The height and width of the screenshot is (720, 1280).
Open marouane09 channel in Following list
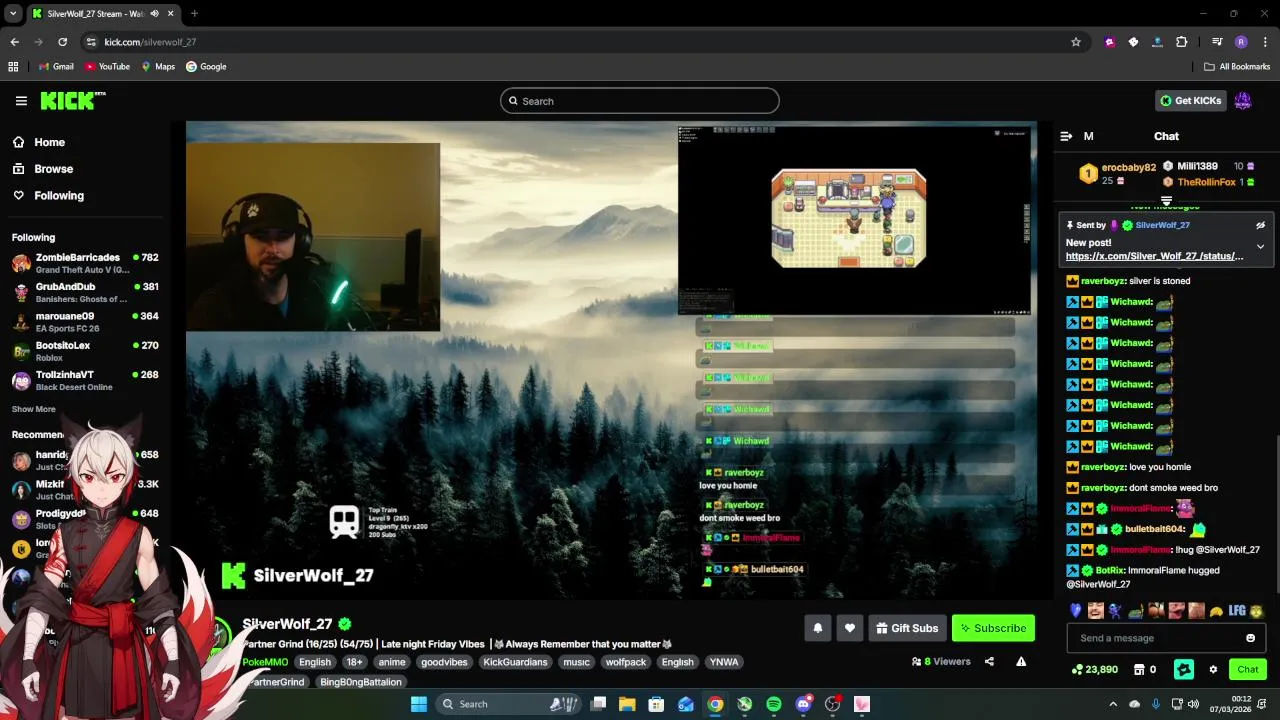pyautogui.click(x=85, y=321)
